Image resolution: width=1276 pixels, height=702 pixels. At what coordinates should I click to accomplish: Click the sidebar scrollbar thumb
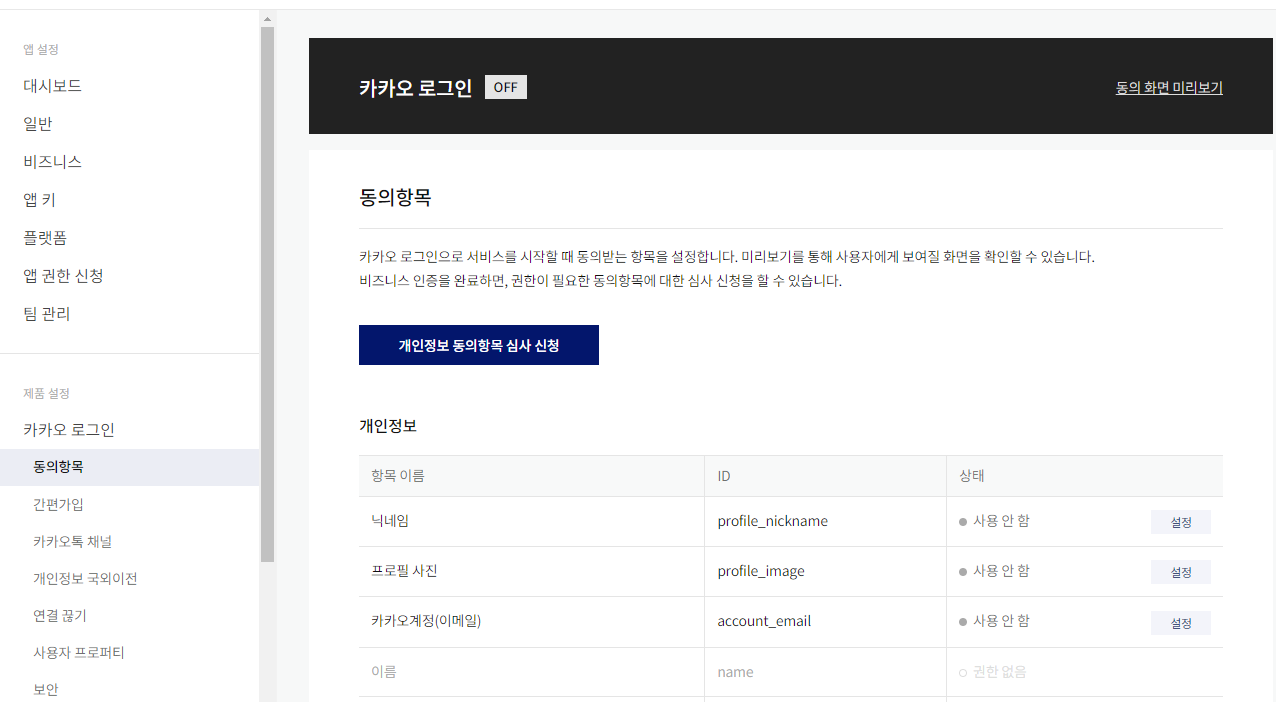(x=267, y=294)
